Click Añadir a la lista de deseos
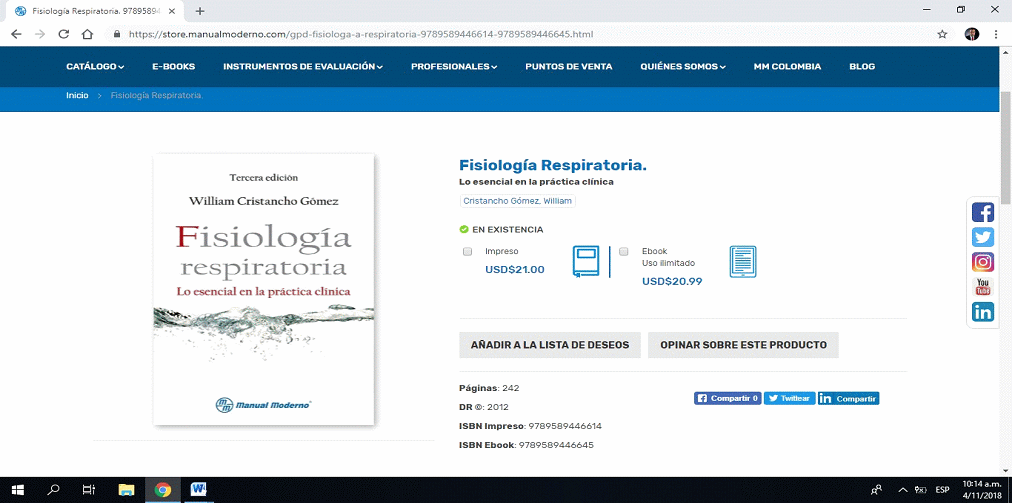This screenshot has height=504, width=1012. coord(549,345)
